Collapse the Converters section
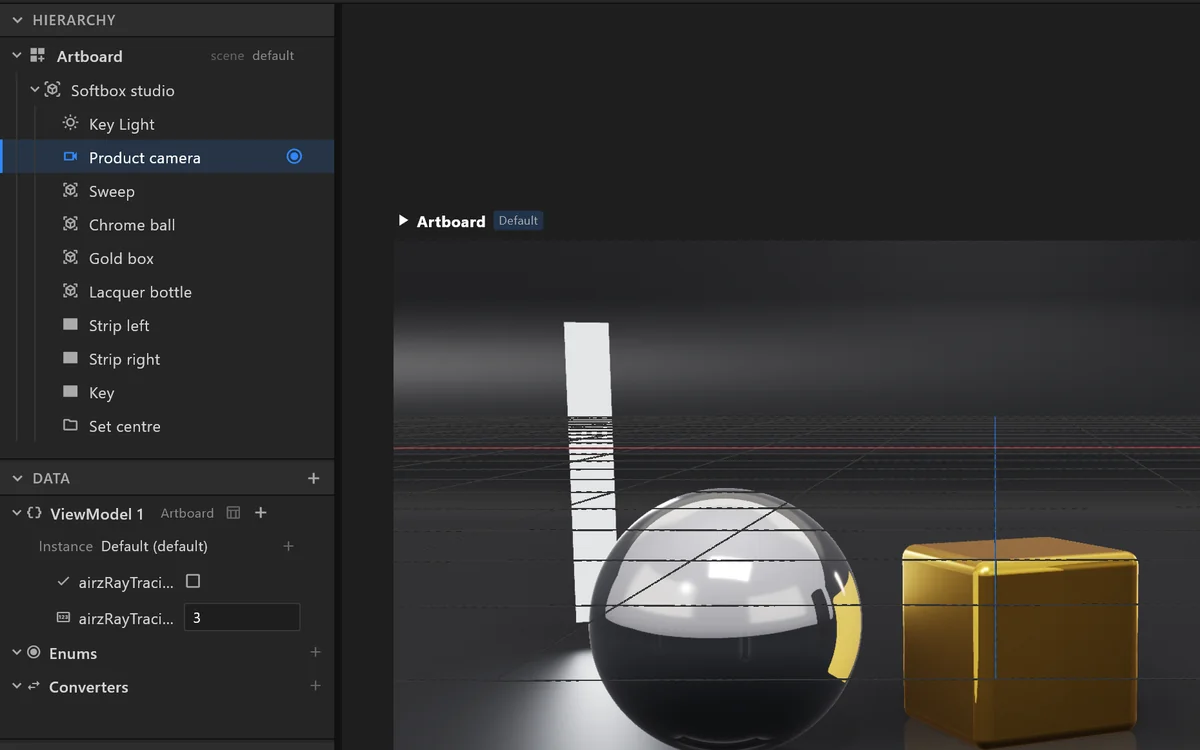Screen dimensions: 1200x750 [17, 686]
